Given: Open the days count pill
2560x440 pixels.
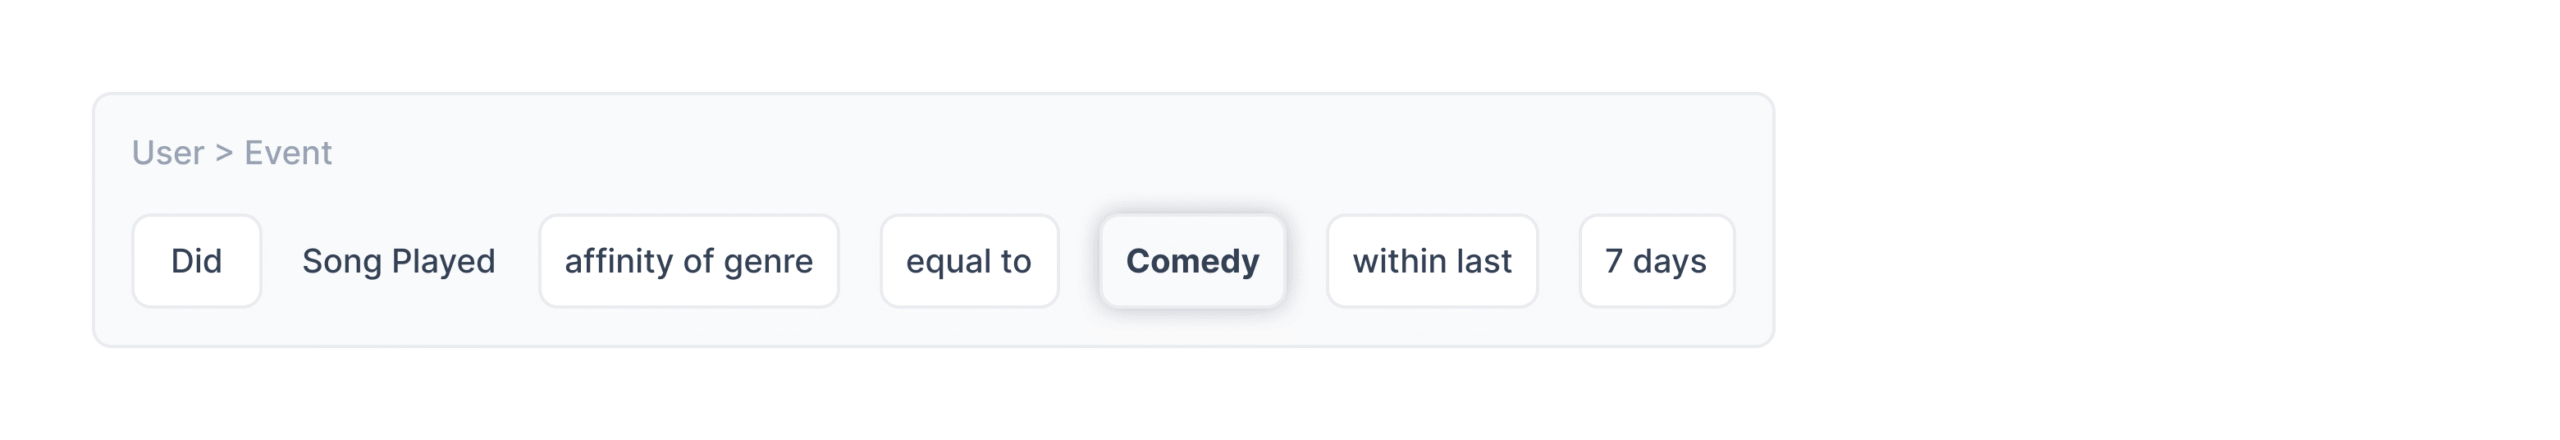Looking at the screenshot, I should pyautogui.click(x=1655, y=261).
